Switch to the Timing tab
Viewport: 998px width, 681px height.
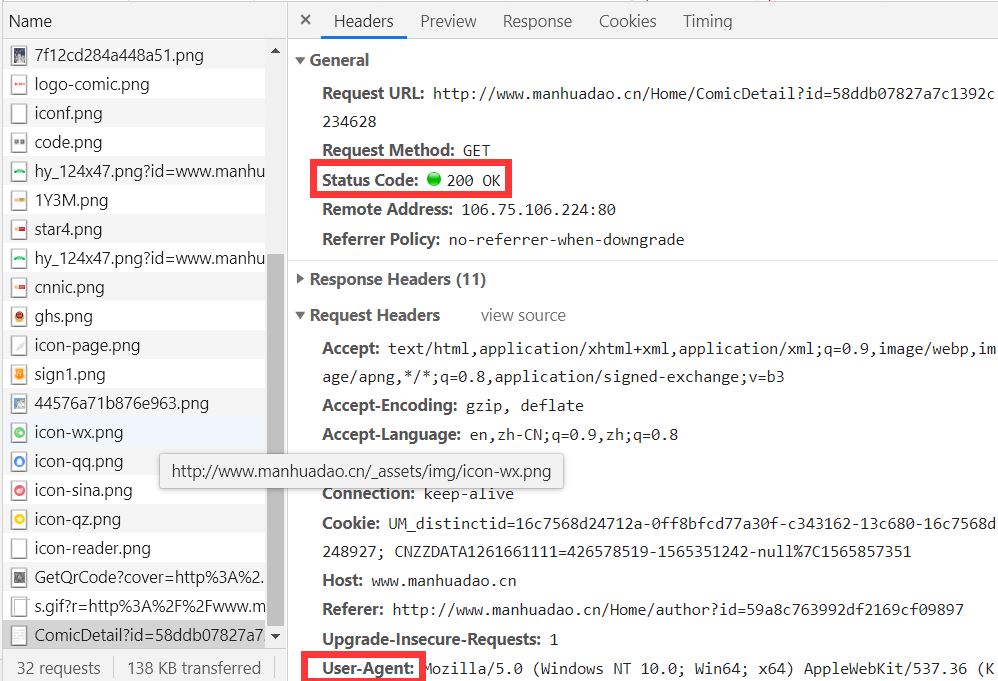[708, 21]
